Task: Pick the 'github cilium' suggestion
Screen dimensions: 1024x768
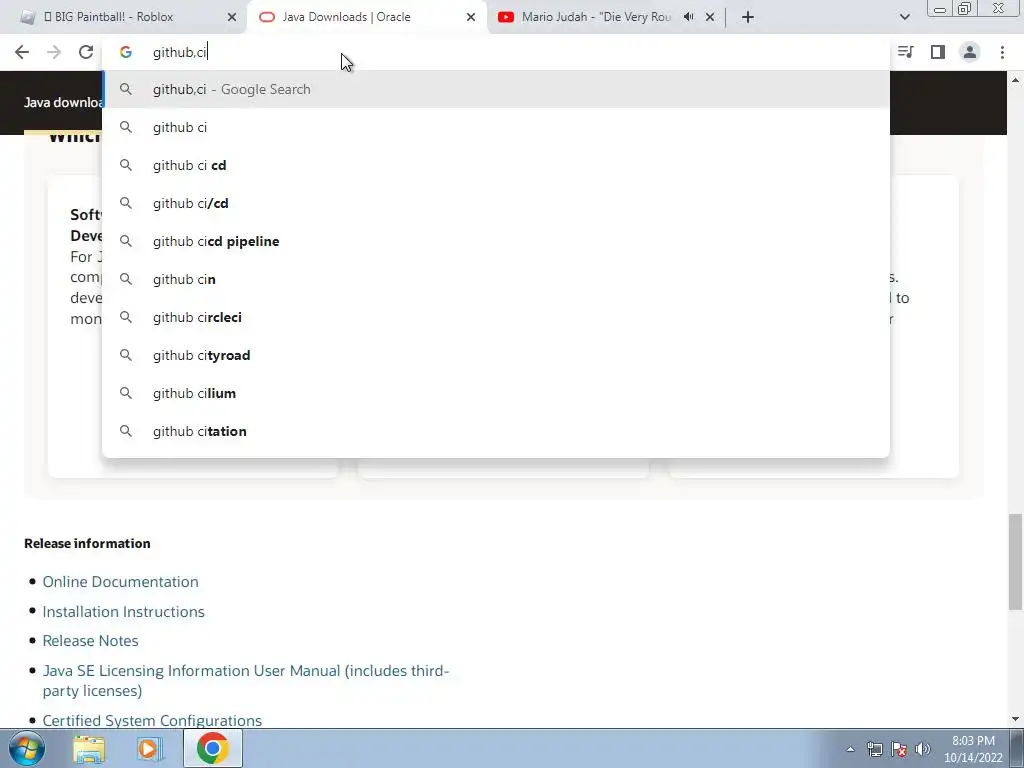Action: coord(496,393)
